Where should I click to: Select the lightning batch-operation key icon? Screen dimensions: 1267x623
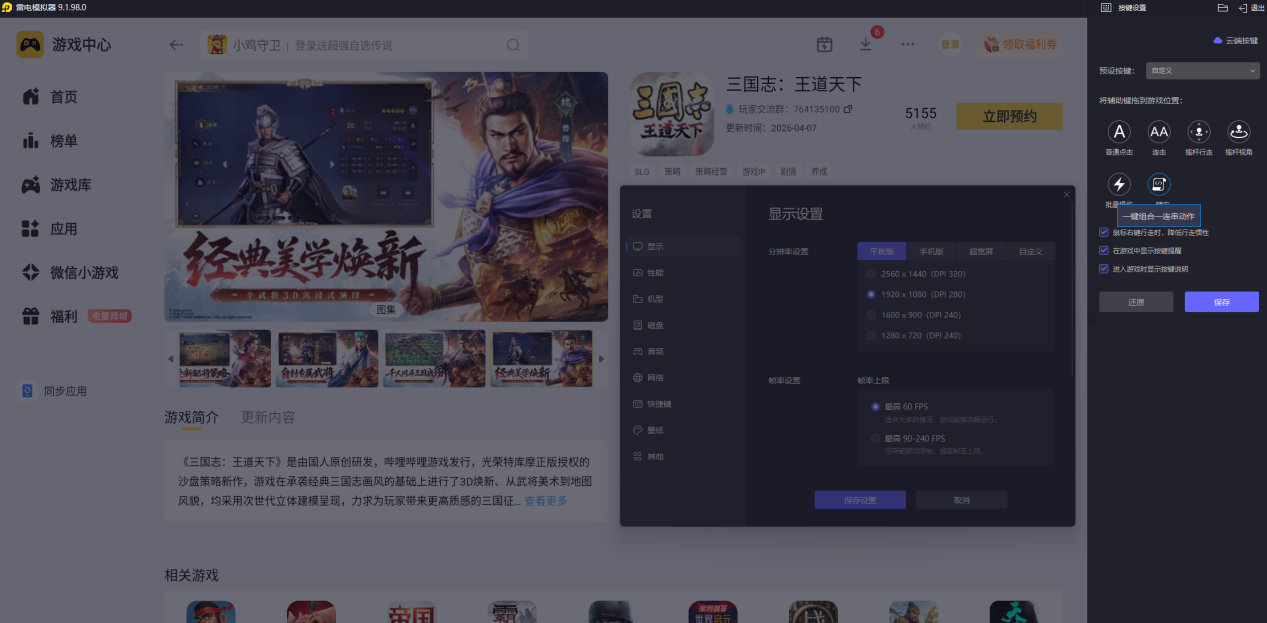pos(1120,184)
